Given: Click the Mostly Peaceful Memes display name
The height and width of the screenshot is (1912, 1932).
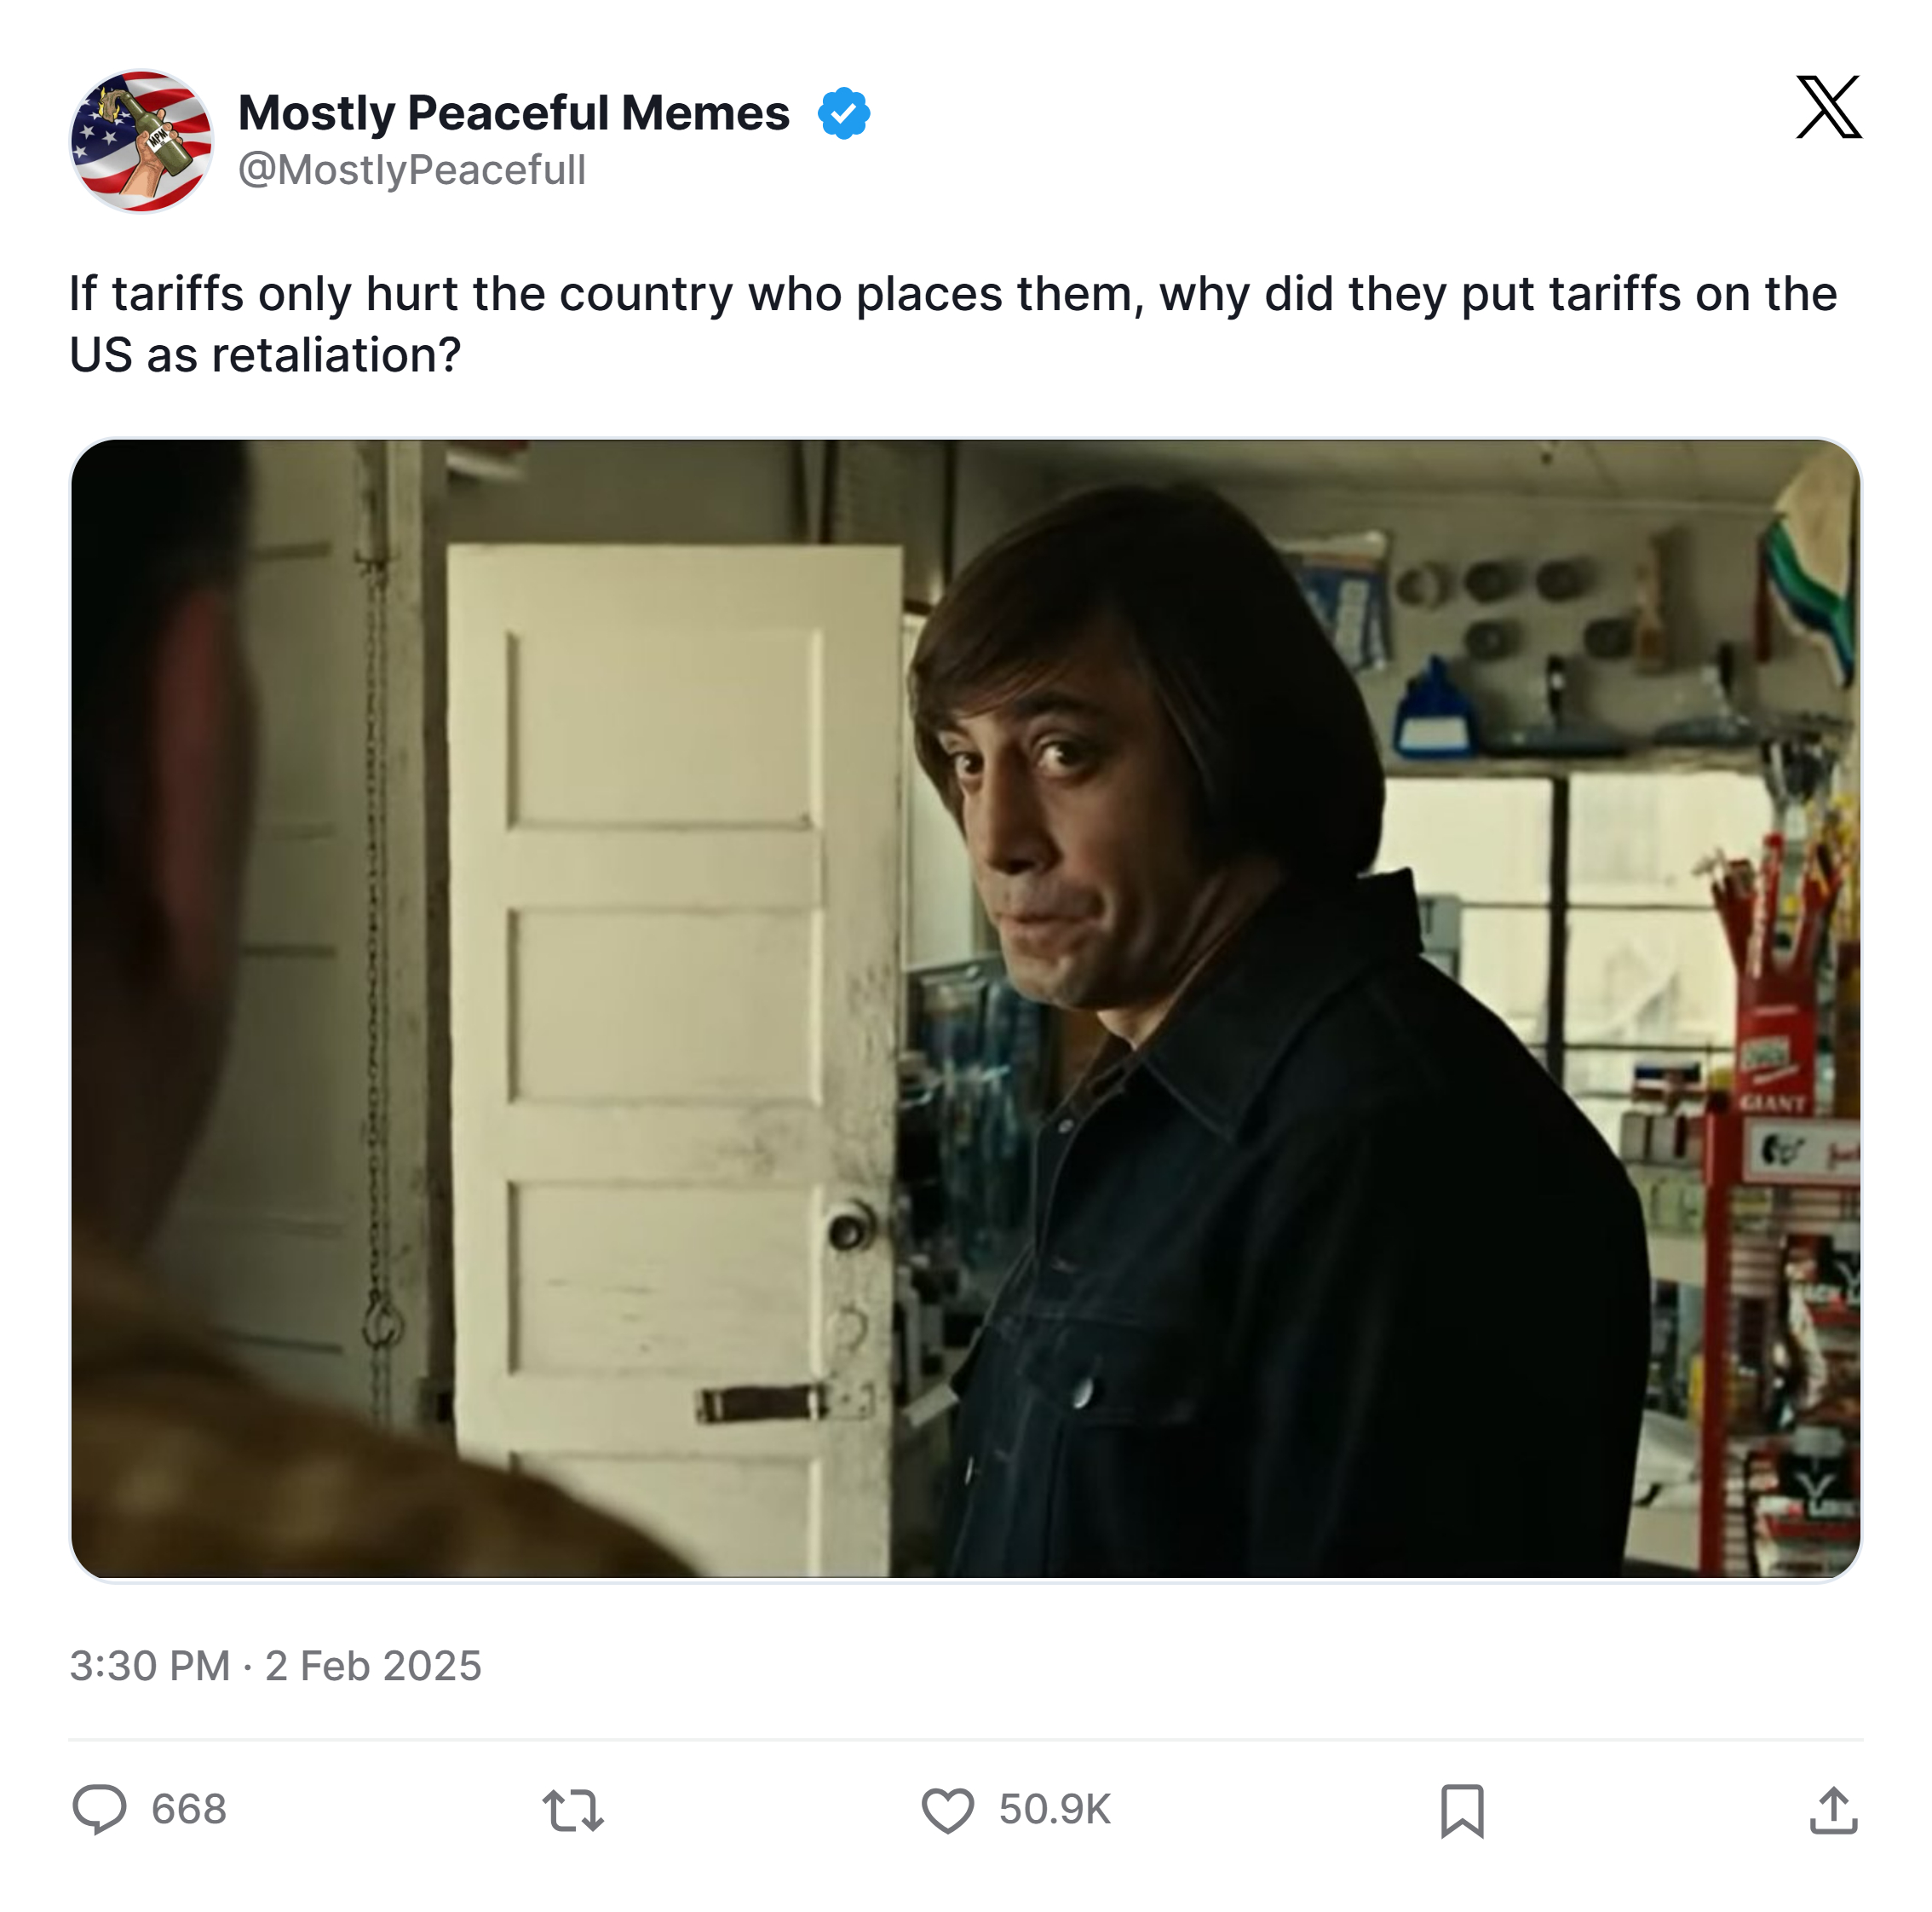Looking at the screenshot, I should pos(514,113).
